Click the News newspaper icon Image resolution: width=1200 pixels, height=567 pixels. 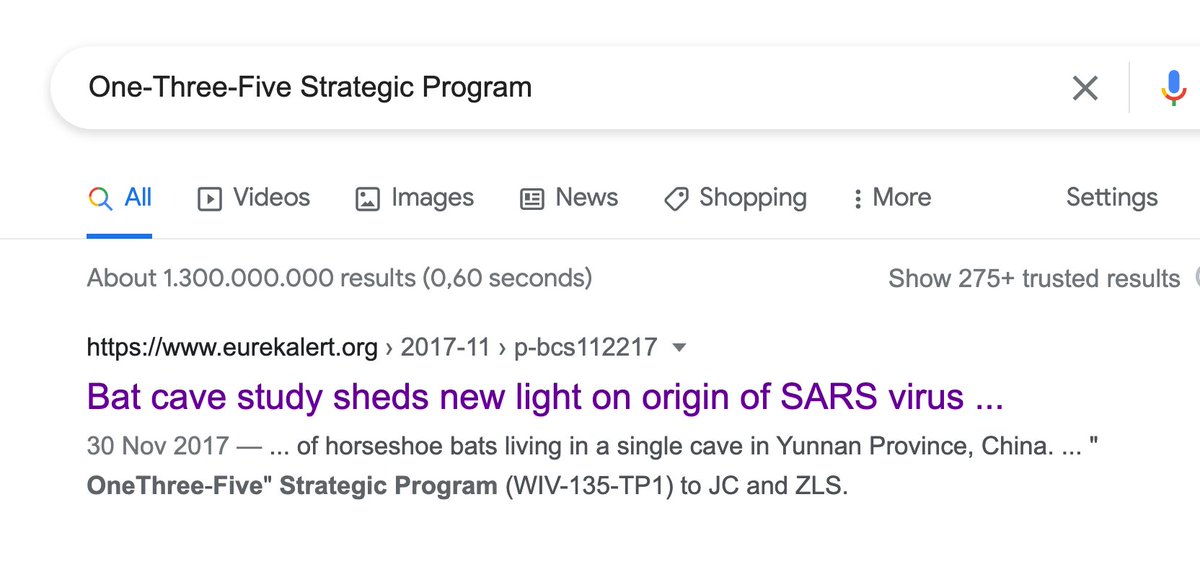point(532,199)
